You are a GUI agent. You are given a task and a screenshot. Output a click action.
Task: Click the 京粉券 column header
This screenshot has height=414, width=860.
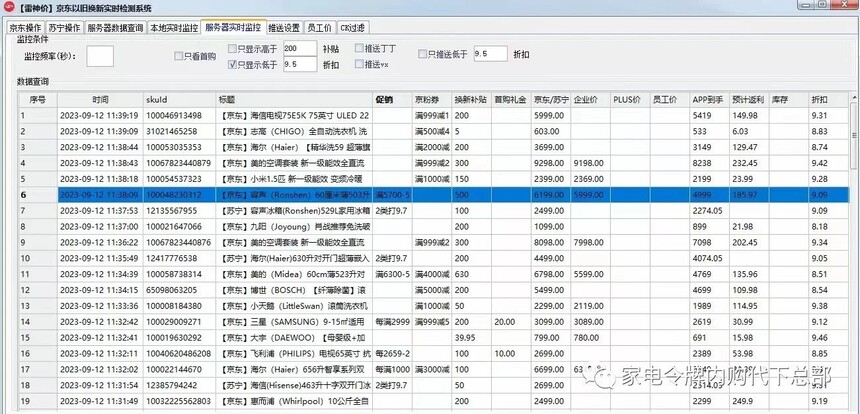pos(432,100)
